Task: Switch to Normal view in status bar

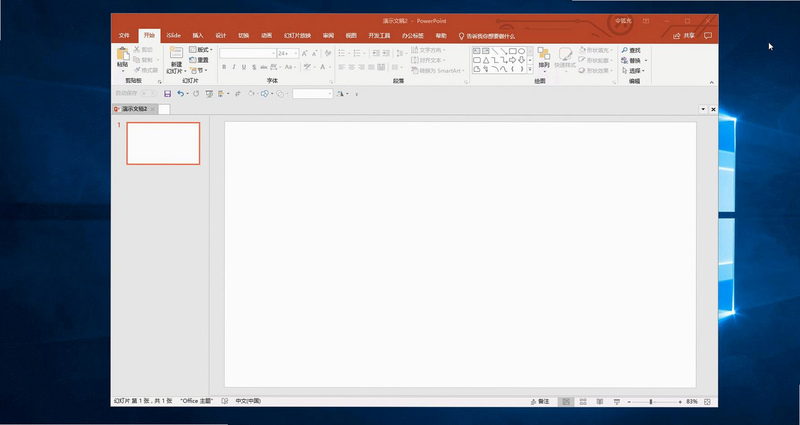Action: (566, 402)
